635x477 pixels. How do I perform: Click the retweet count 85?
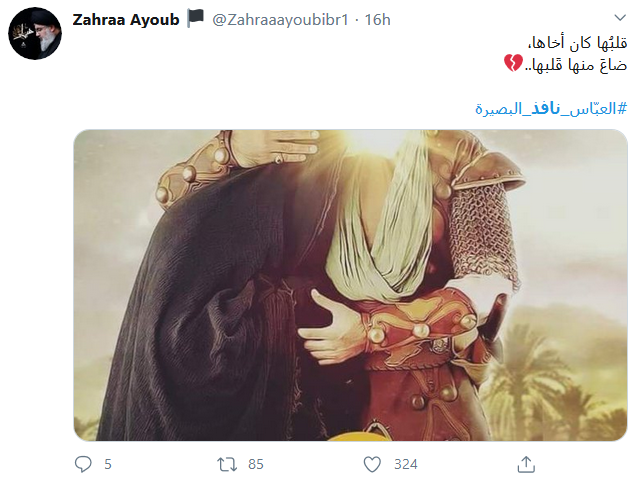[x=256, y=464]
